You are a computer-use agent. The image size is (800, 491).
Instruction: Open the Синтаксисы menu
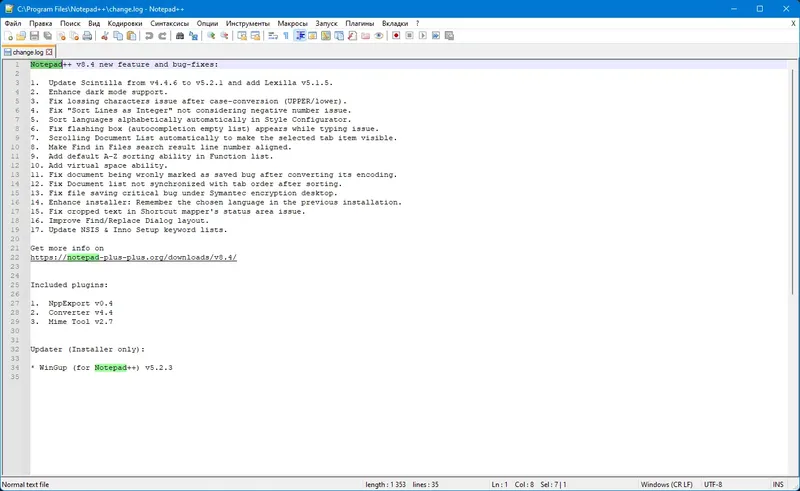click(169, 23)
